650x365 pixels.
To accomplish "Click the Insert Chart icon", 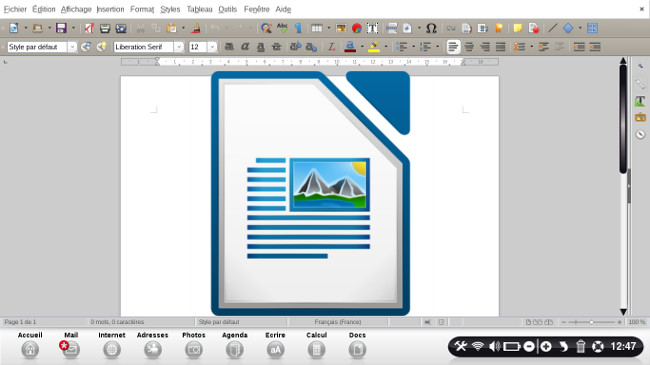I will click(357, 28).
